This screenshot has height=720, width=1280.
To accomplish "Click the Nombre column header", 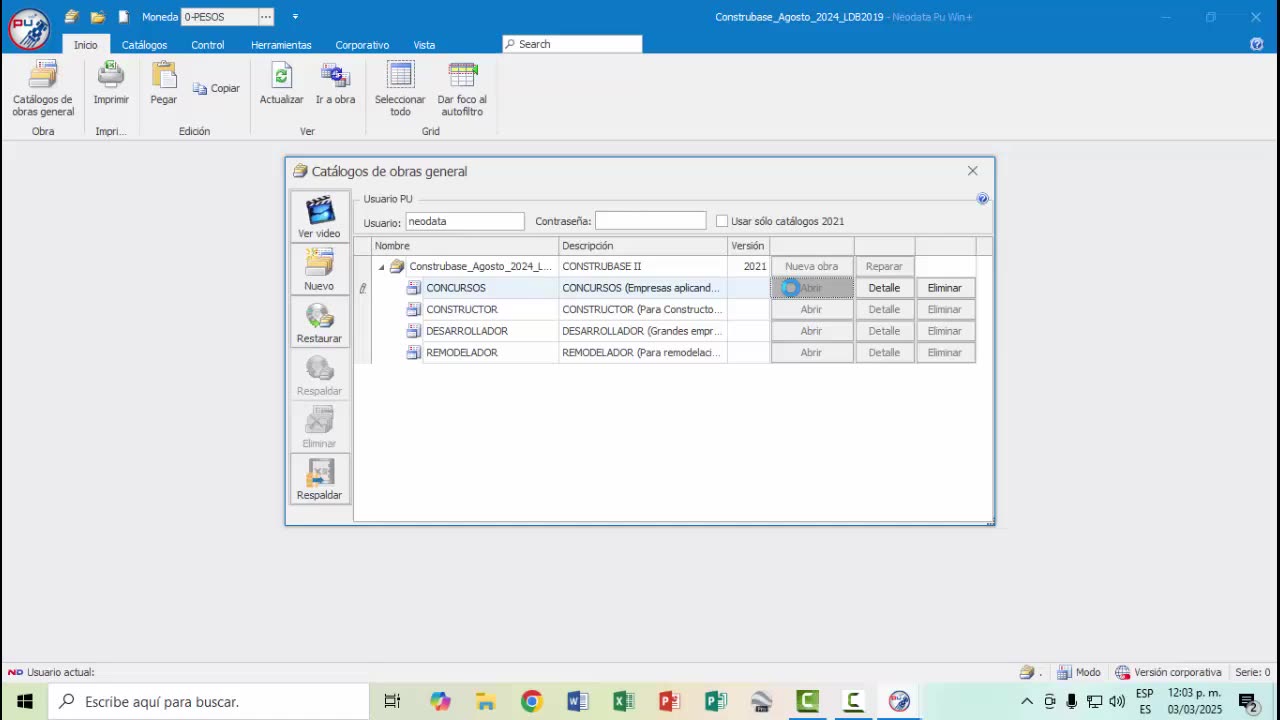I will (x=465, y=246).
